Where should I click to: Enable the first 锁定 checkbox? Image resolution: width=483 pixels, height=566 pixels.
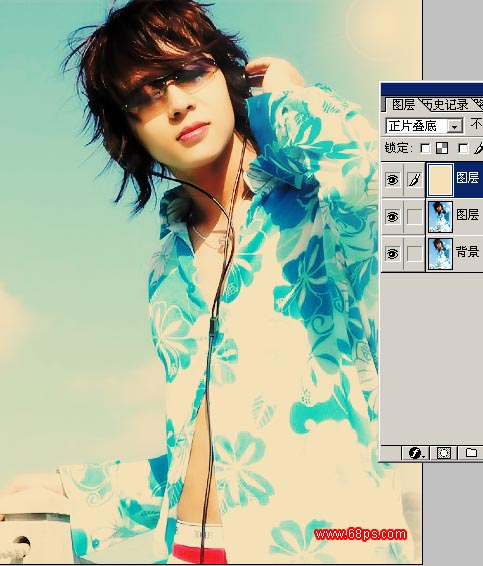click(426, 148)
